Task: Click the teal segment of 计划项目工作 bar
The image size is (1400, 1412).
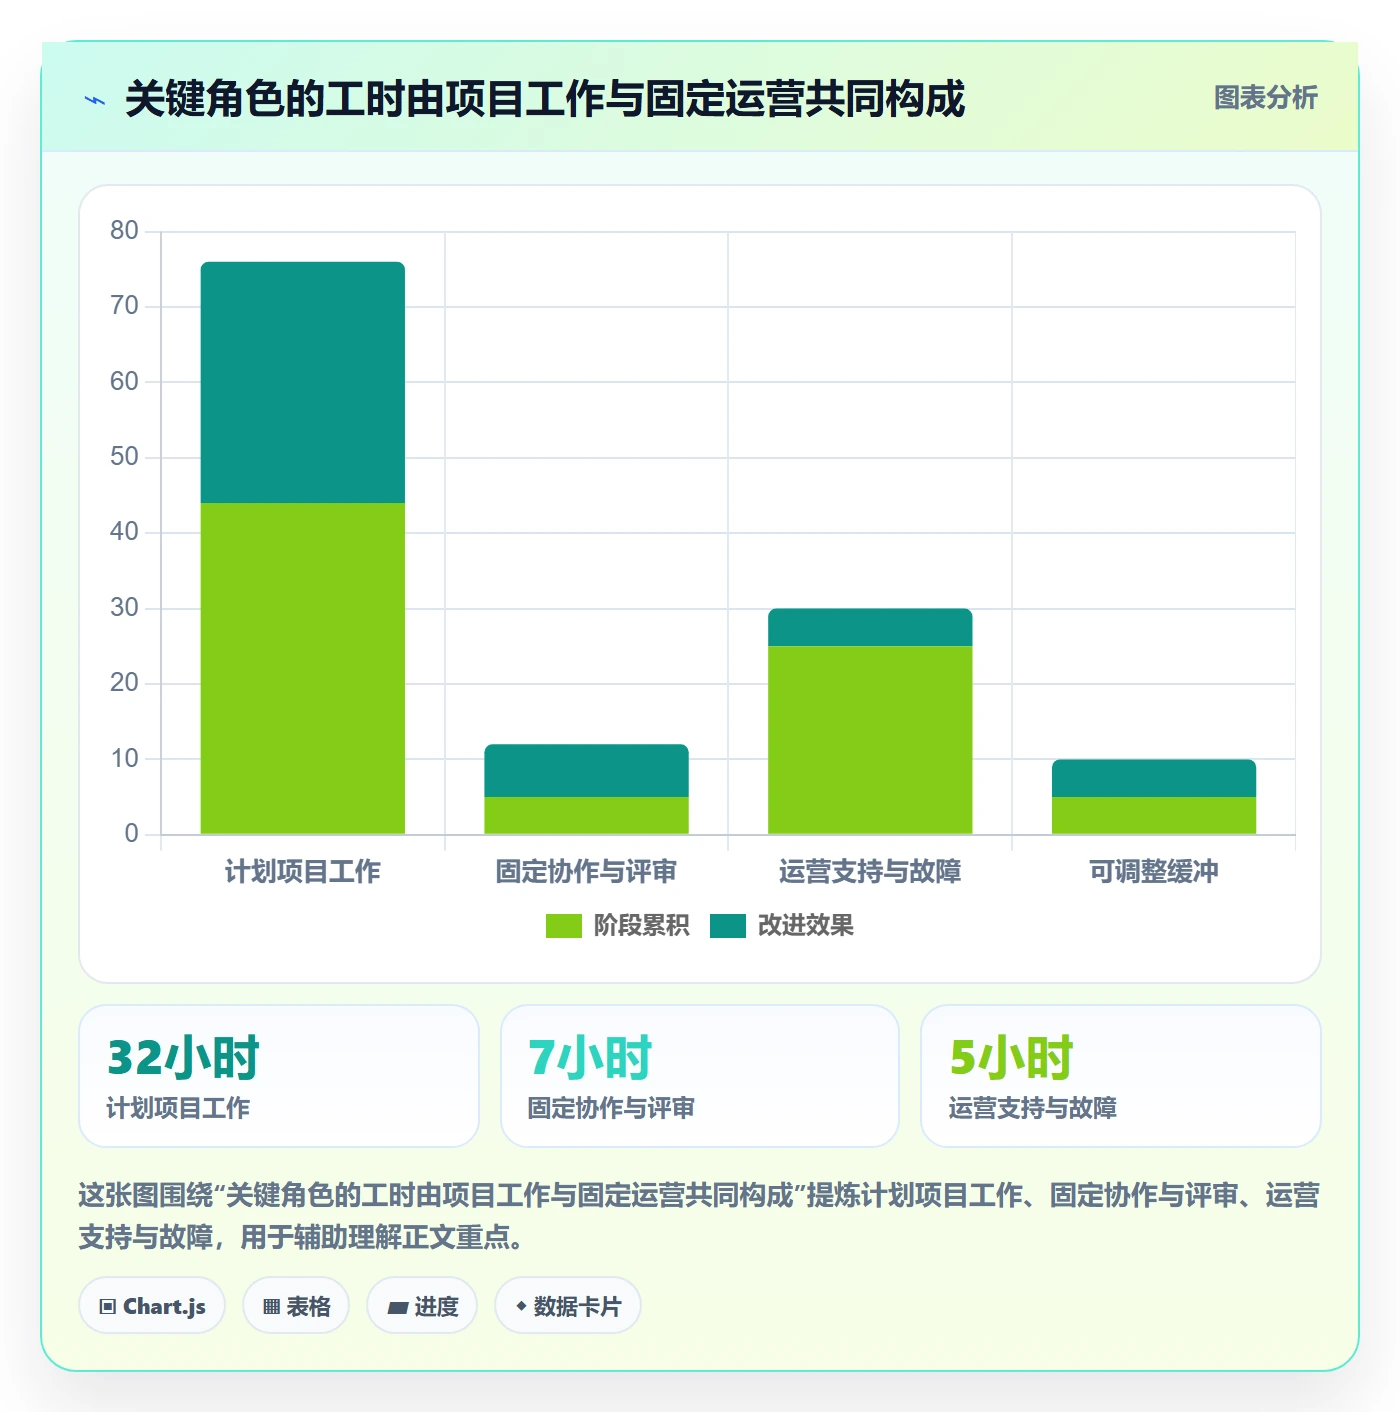Action: click(303, 382)
